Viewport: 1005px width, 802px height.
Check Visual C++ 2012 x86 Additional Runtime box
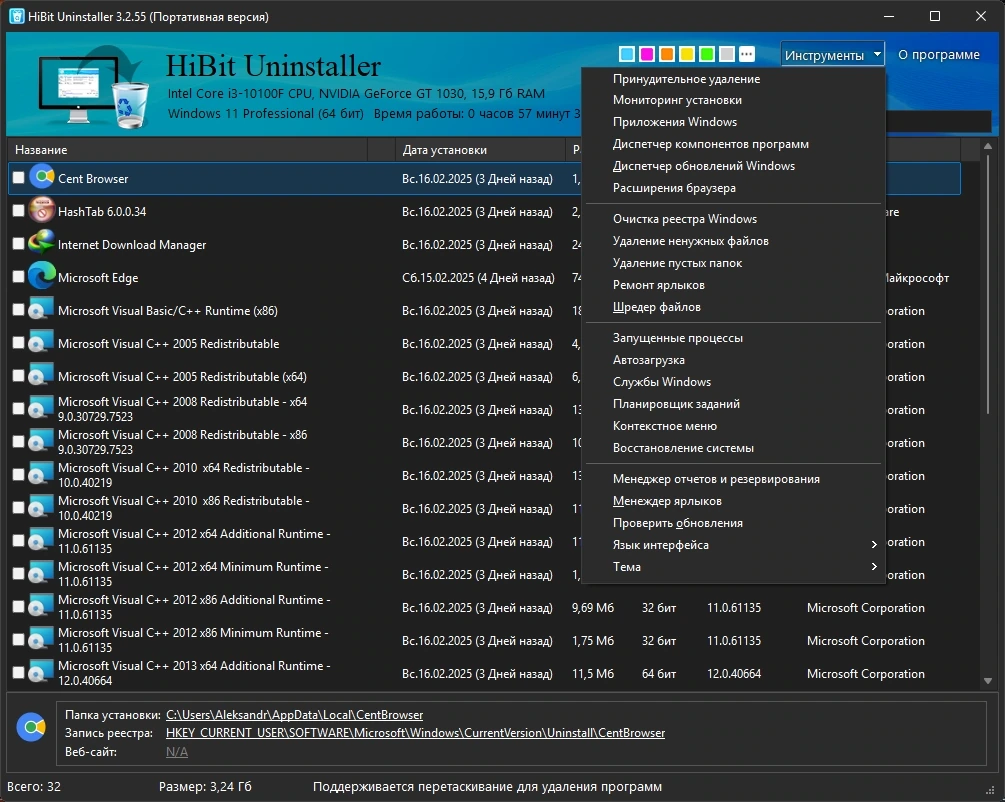[19, 606]
